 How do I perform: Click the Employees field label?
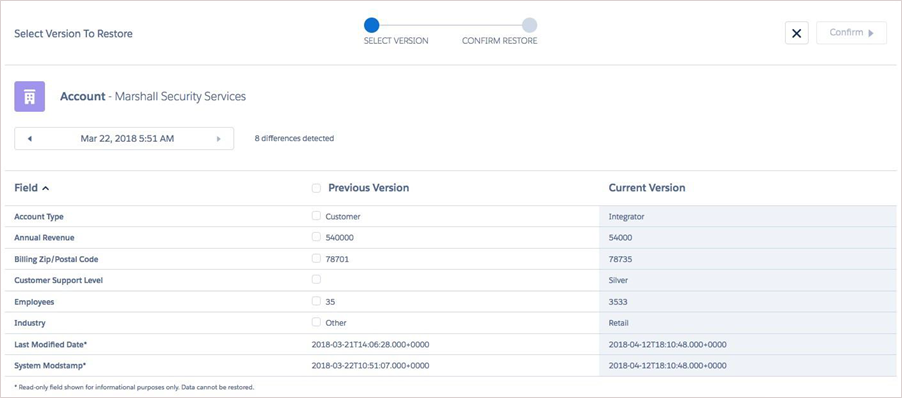pos(34,302)
